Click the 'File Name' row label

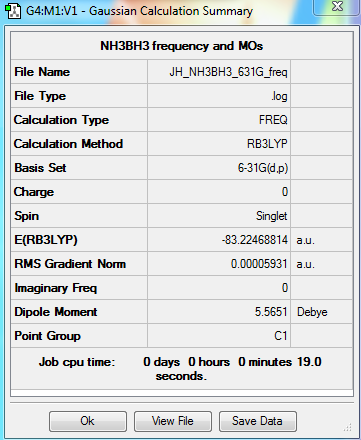click(42, 72)
